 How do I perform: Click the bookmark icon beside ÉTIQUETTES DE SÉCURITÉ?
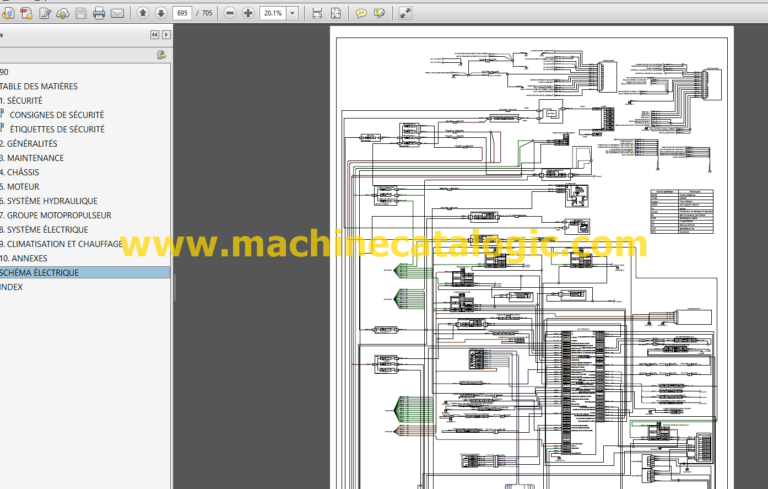point(2,128)
